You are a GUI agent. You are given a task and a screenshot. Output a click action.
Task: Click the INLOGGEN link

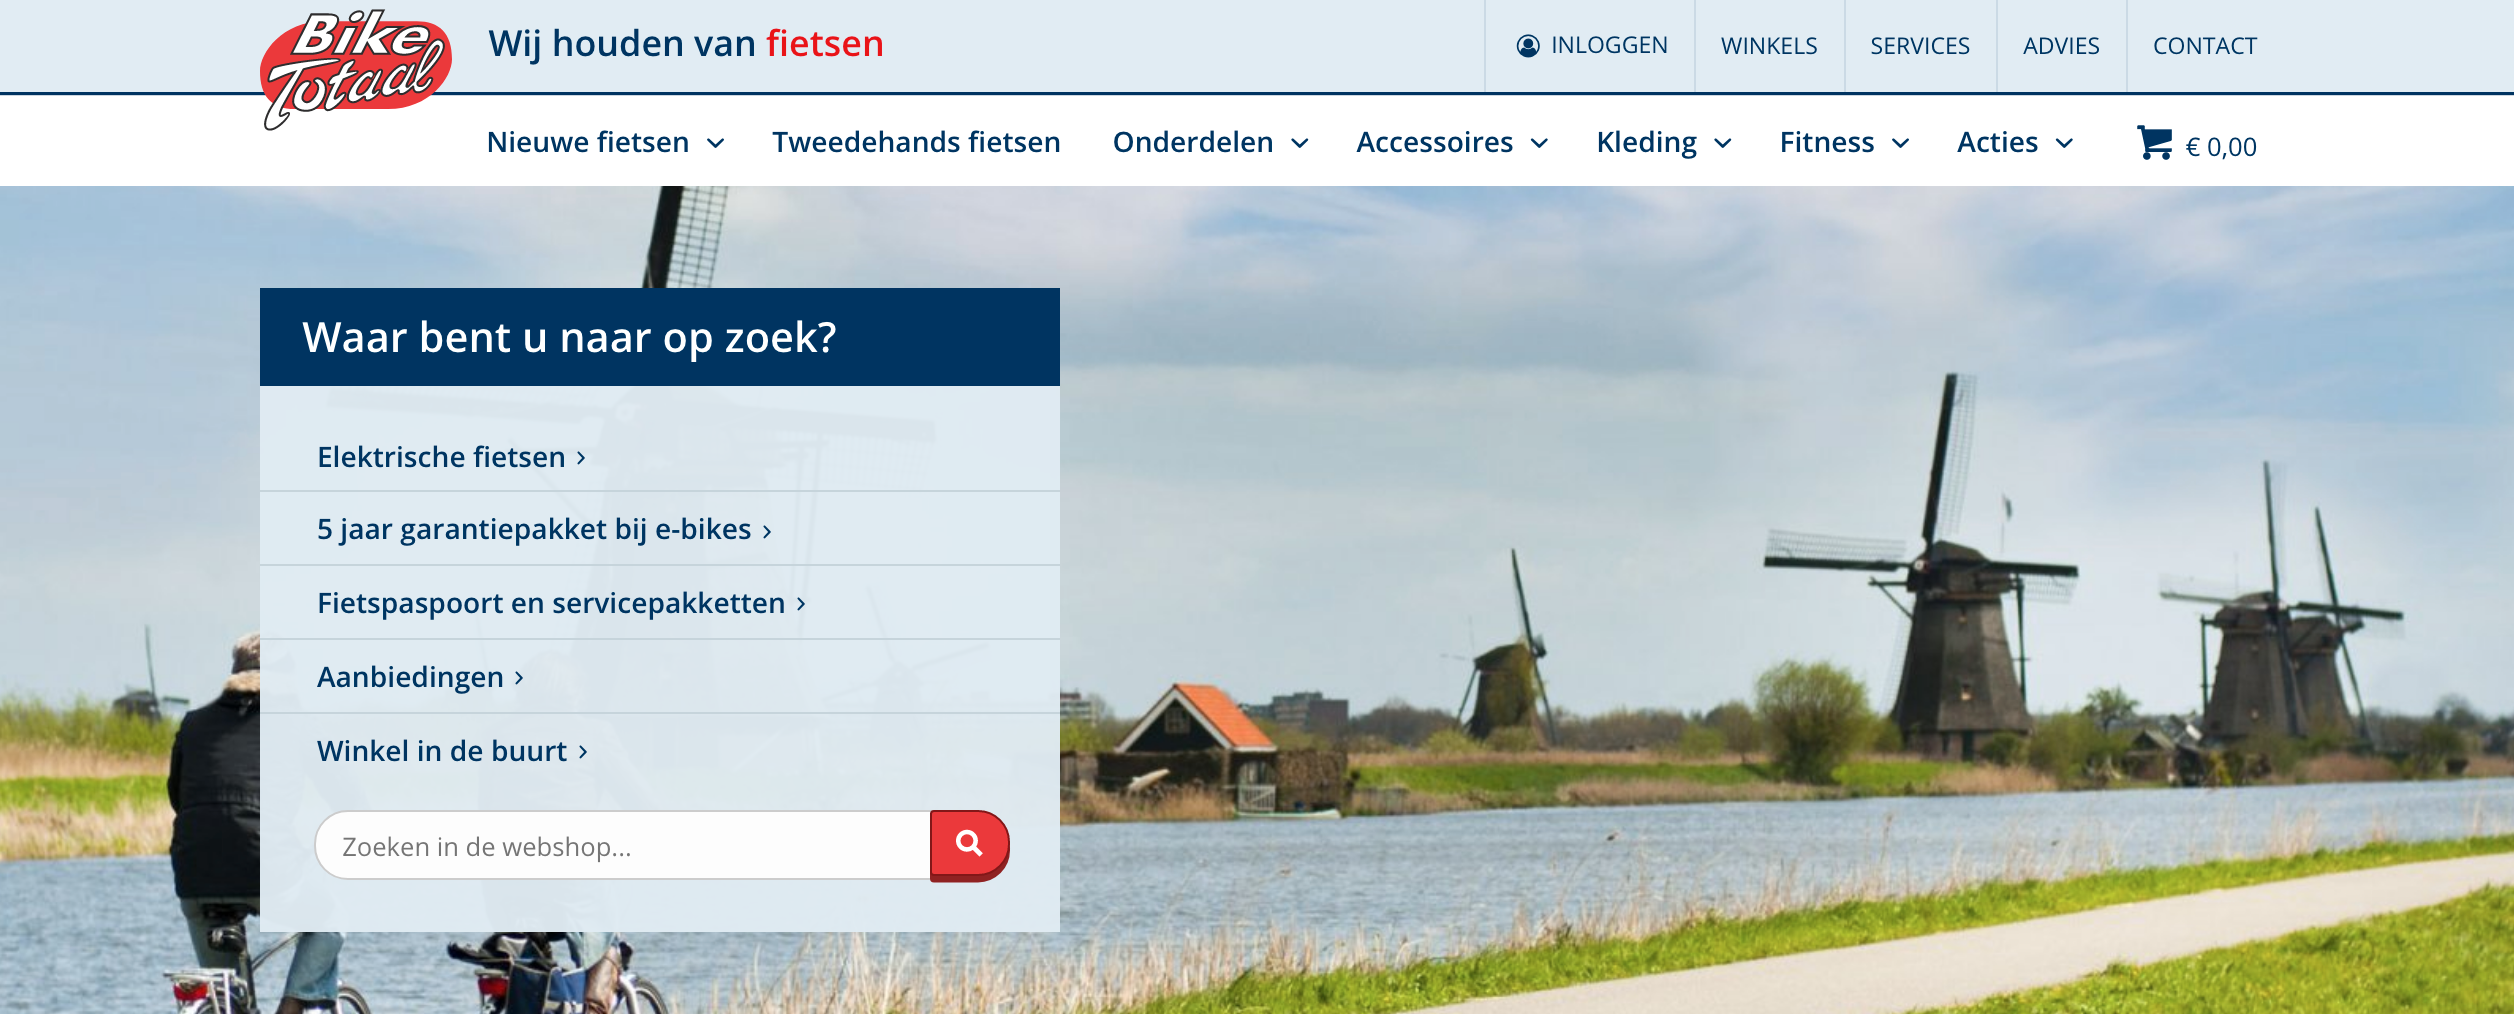coord(1609,46)
